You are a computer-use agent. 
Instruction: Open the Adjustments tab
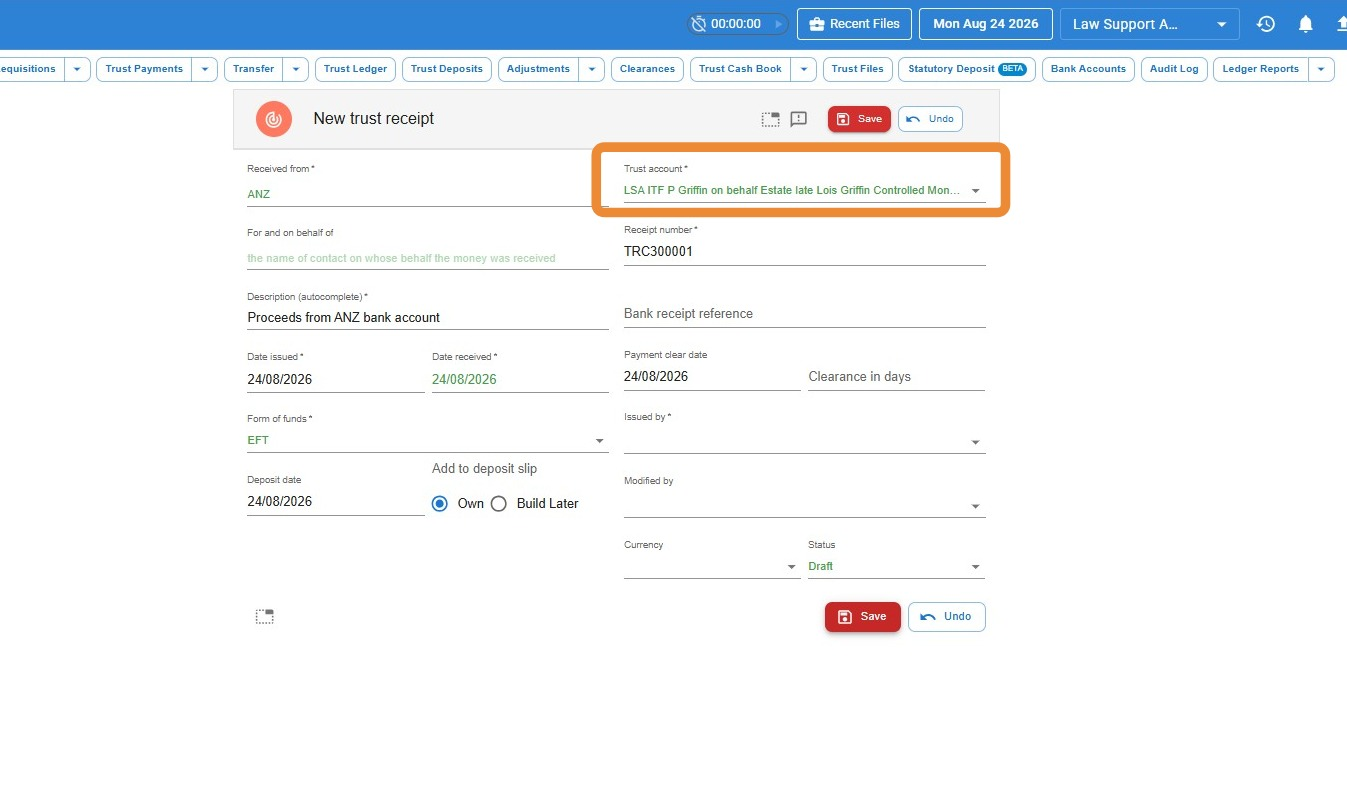click(x=538, y=69)
